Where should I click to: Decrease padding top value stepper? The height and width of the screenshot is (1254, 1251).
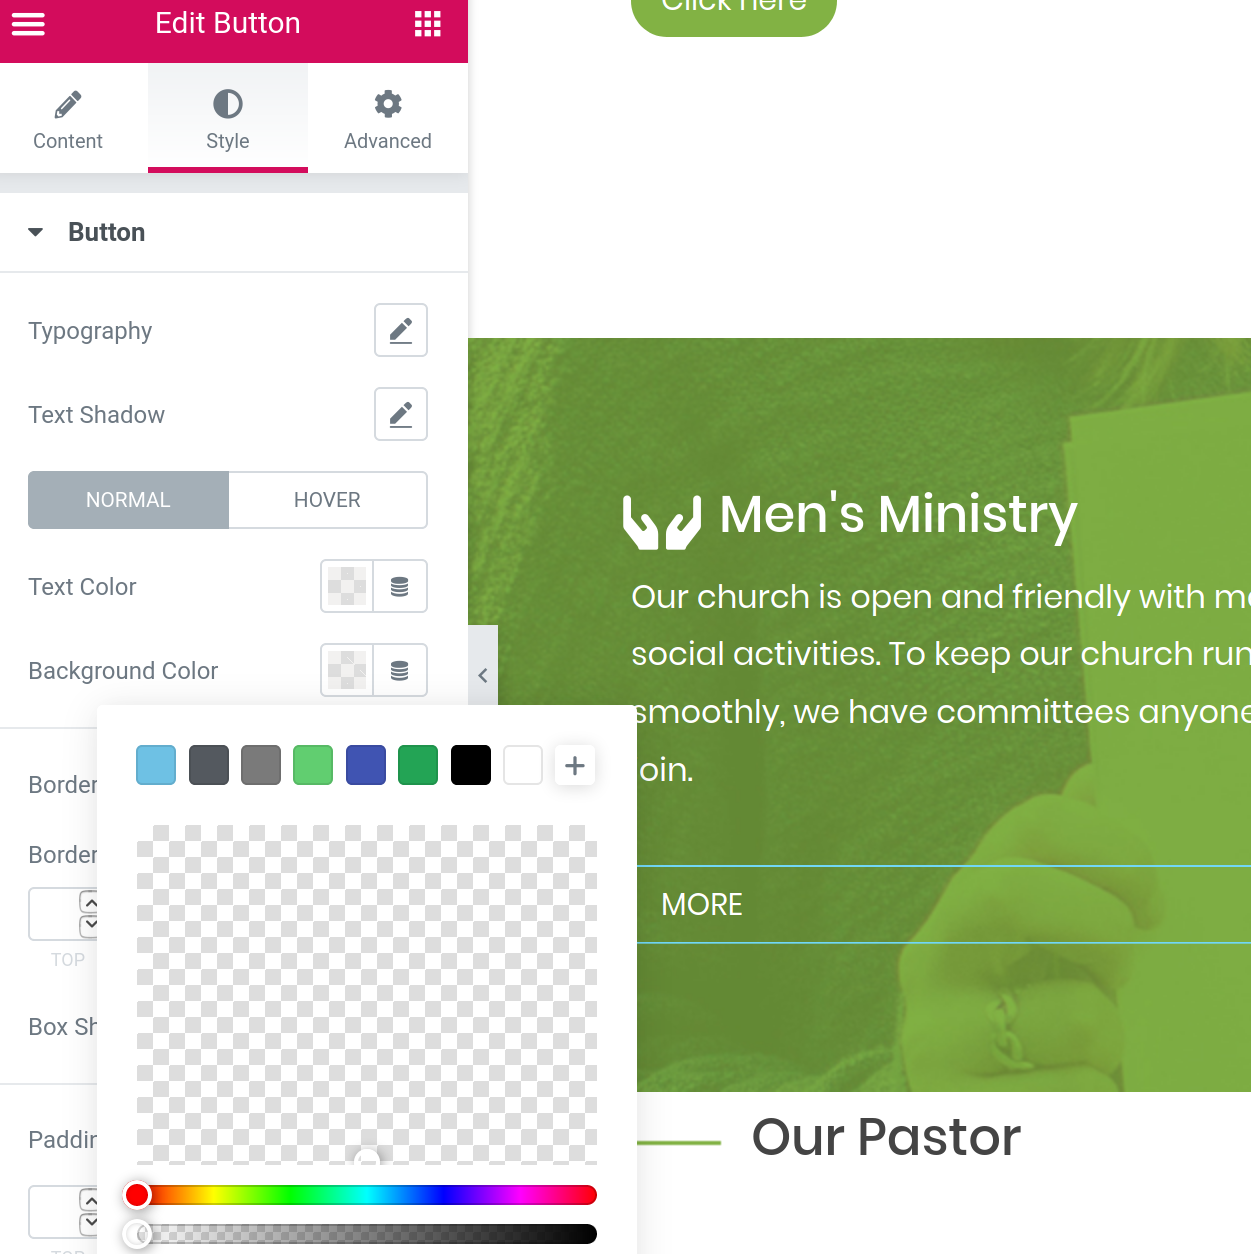pyautogui.click(x=90, y=1221)
